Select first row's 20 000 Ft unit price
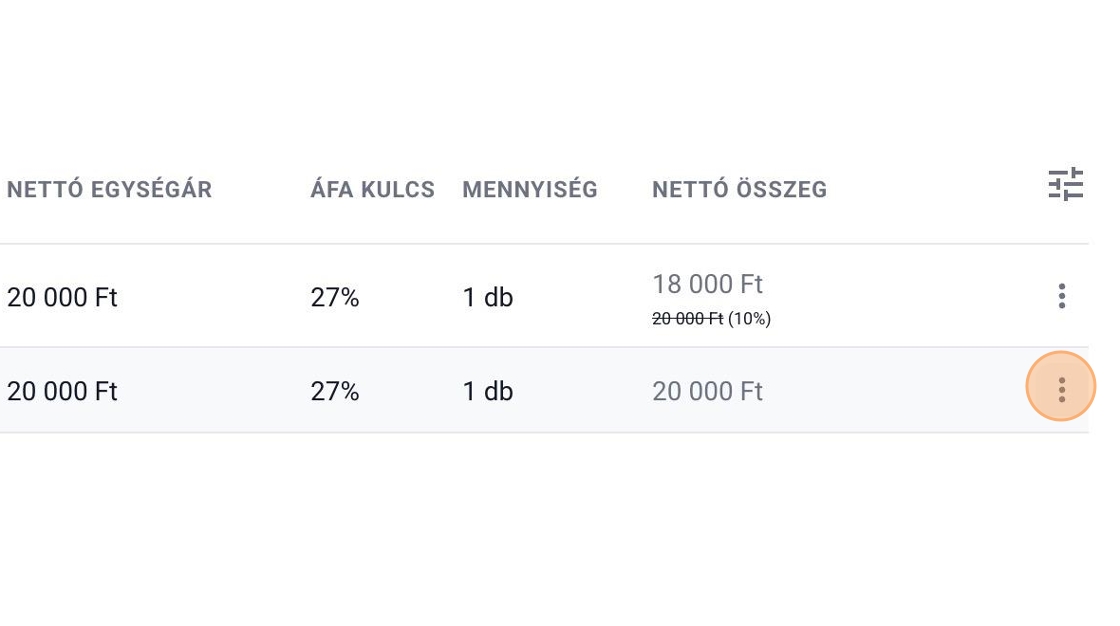 (x=62, y=298)
